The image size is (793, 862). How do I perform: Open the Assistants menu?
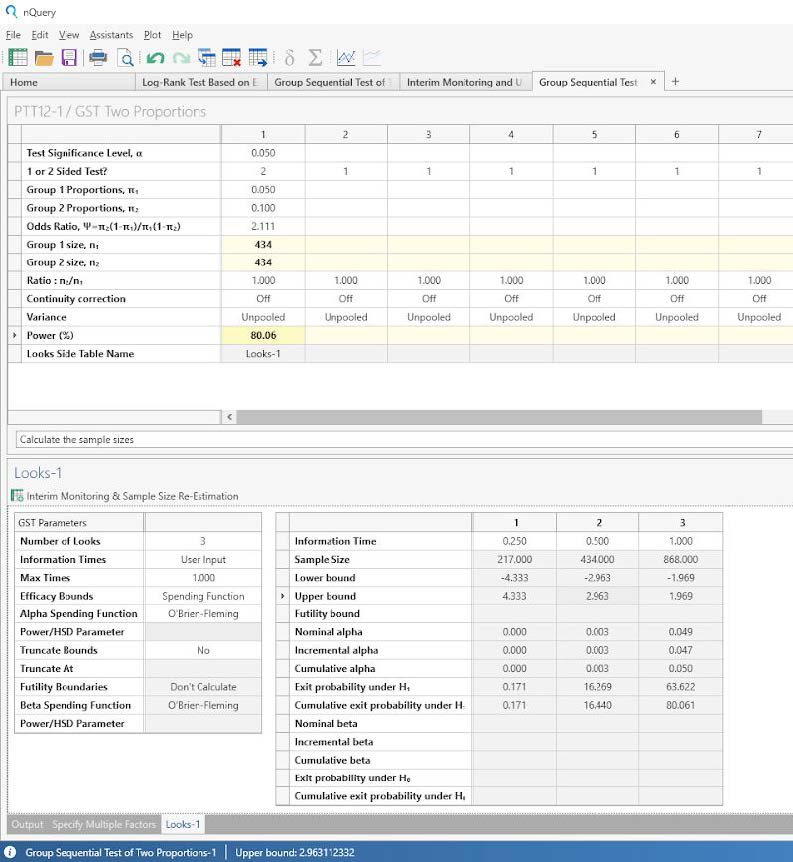[x=111, y=35]
